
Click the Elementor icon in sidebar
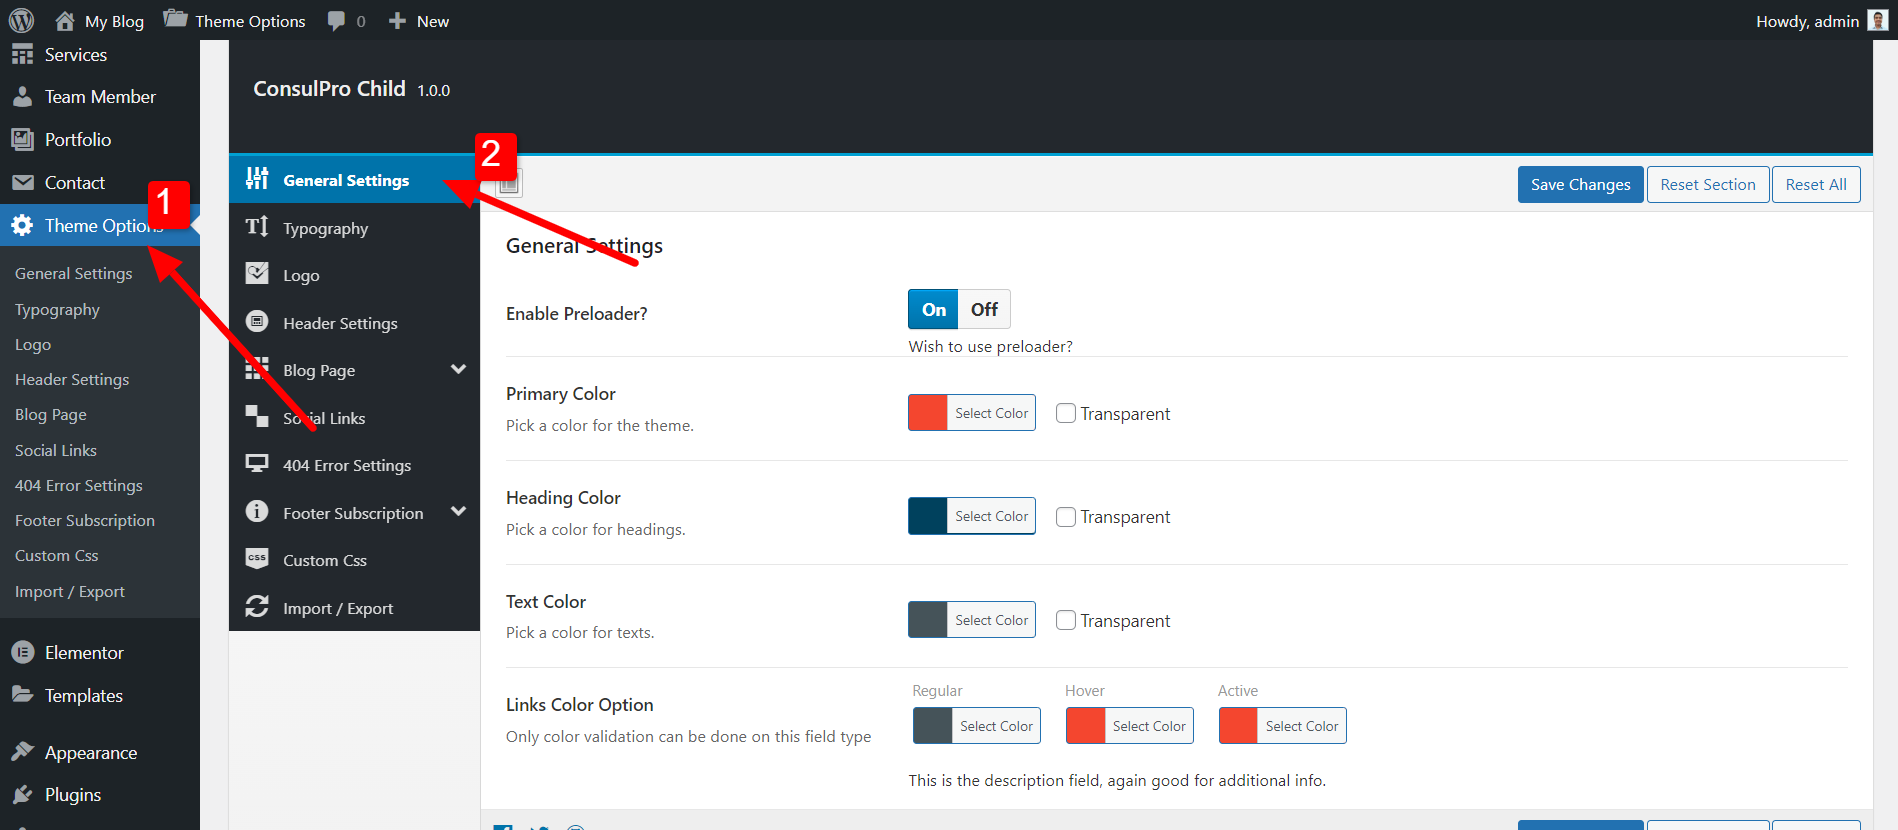tap(23, 652)
